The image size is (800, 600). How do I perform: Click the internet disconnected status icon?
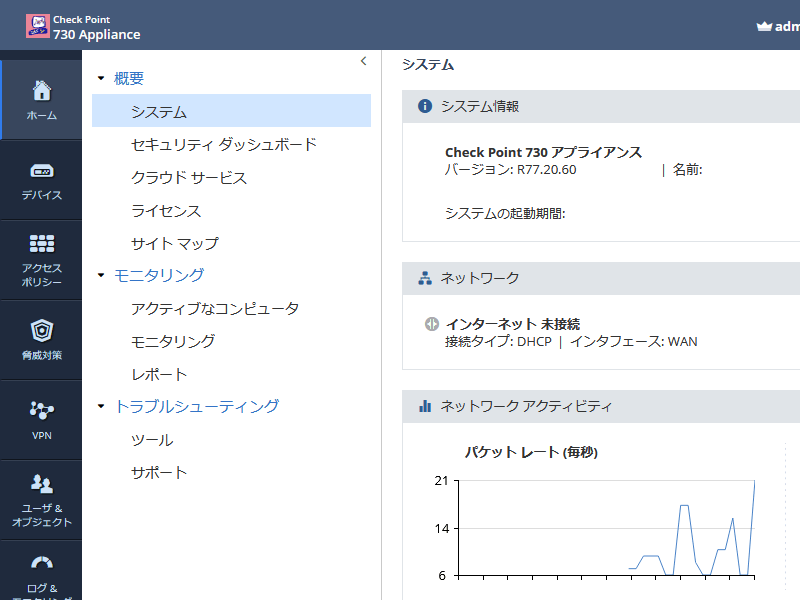[x=432, y=324]
